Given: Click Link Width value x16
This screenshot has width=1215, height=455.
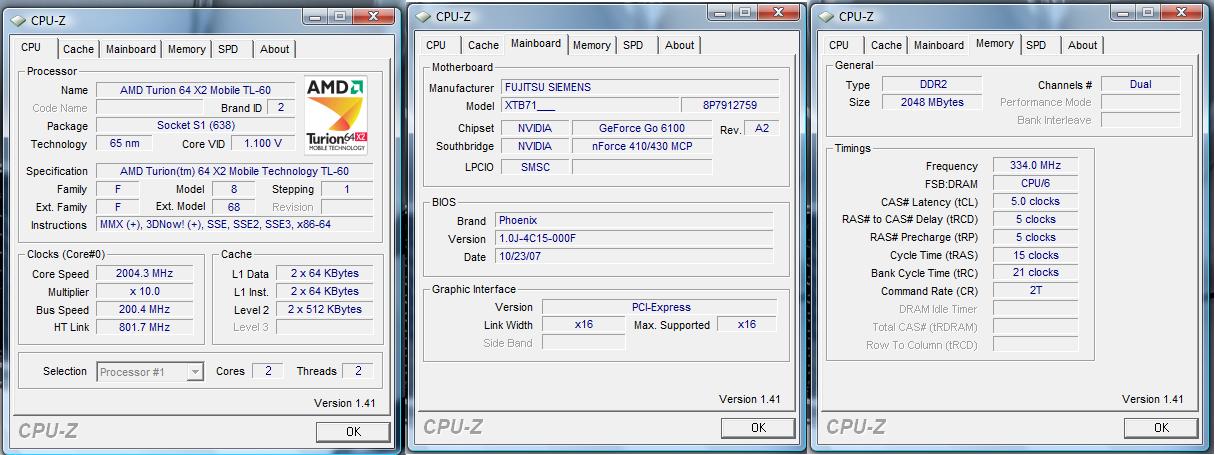Looking at the screenshot, I should click(x=584, y=324).
